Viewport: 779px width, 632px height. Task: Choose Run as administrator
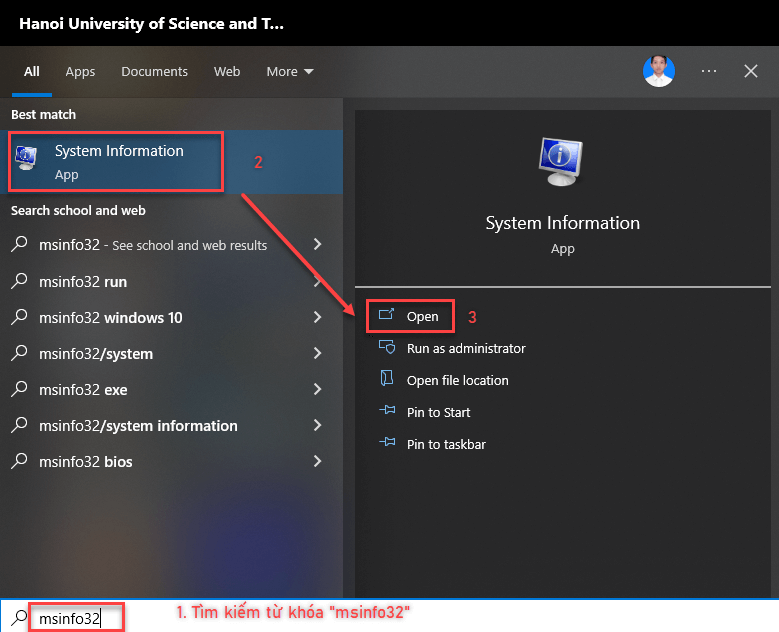(x=466, y=348)
